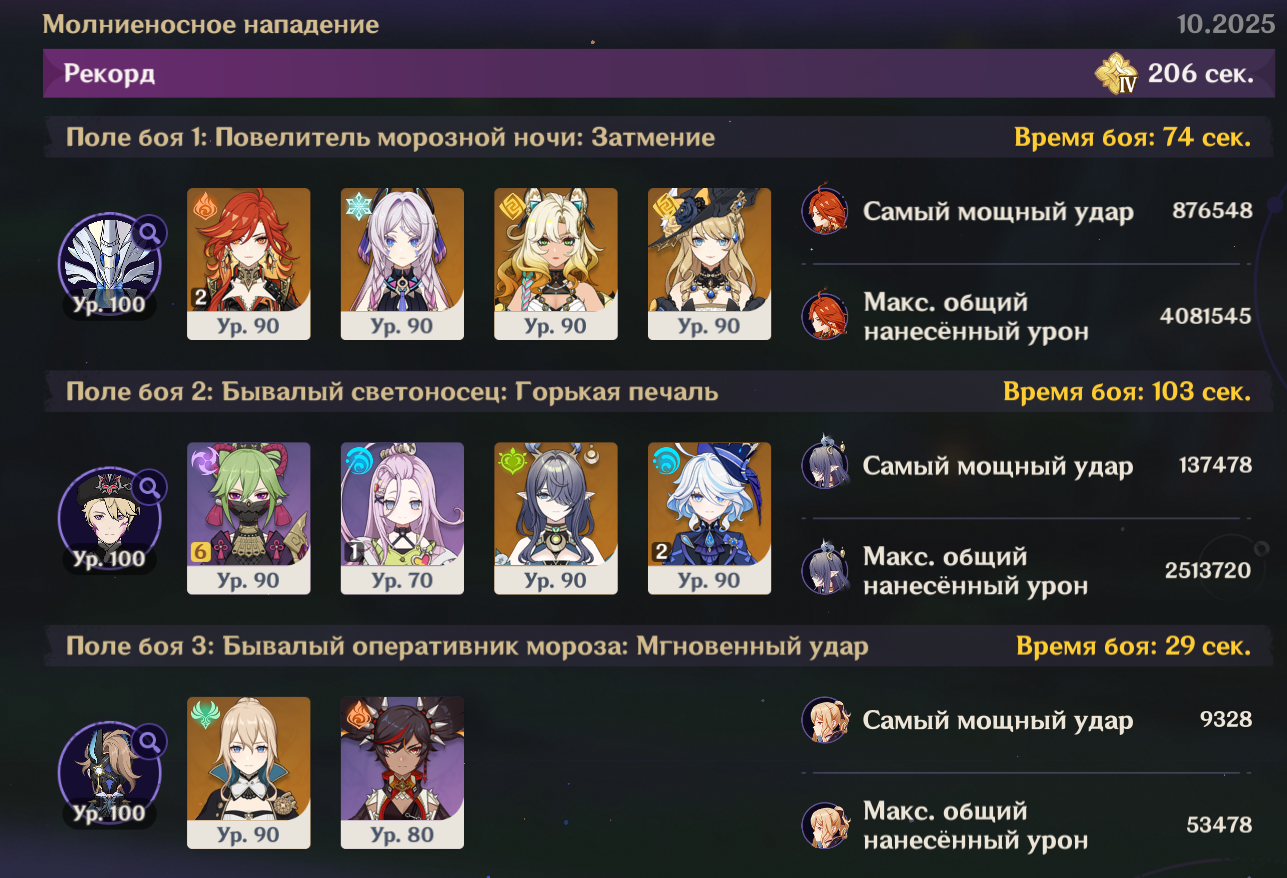This screenshot has width=1287, height=878.
Task: Select red-haired Pyro character card in battlefield 1
Action: [x=249, y=264]
